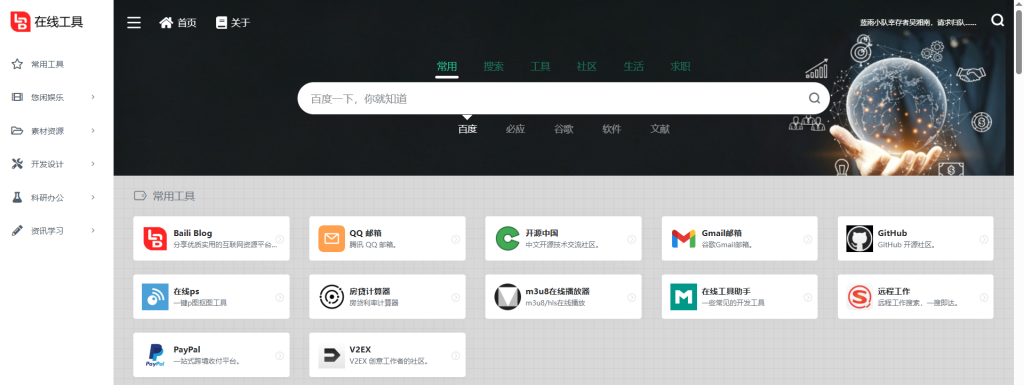Image resolution: width=1024 pixels, height=385 pixels.
Task: Open the 求职 tab
Action: click(680, 67)
